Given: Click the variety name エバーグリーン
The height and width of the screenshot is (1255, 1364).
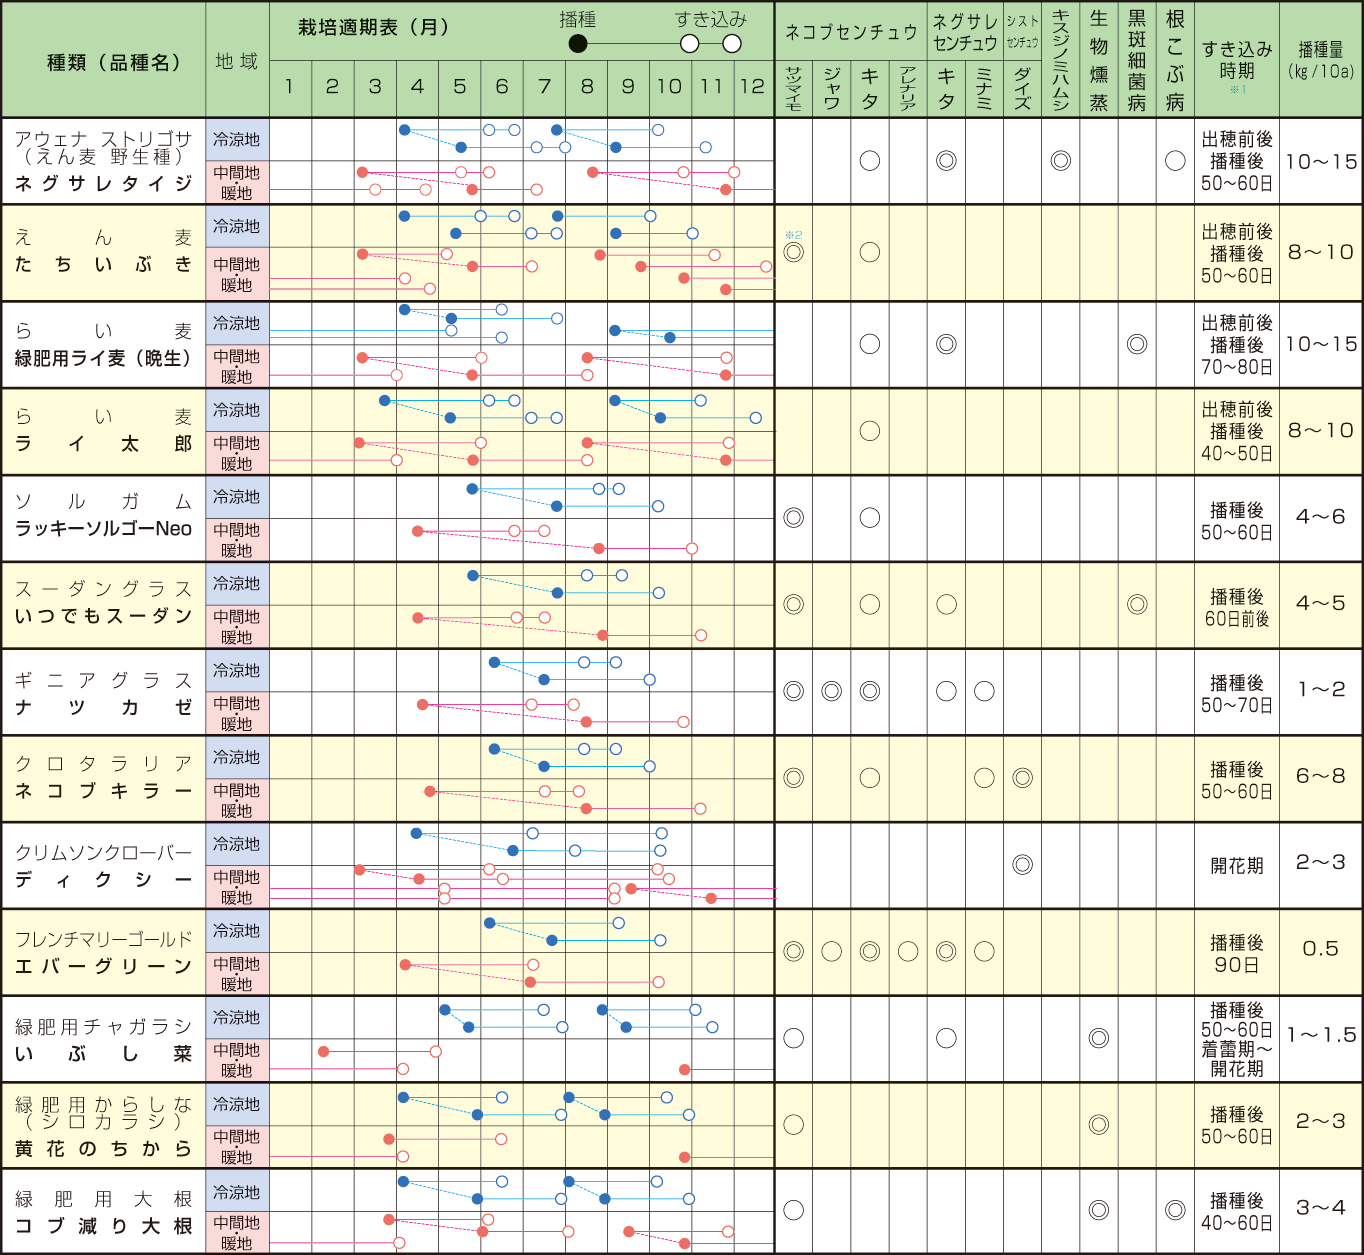Looking at the screenshot, I should click(x=103, y=966).
